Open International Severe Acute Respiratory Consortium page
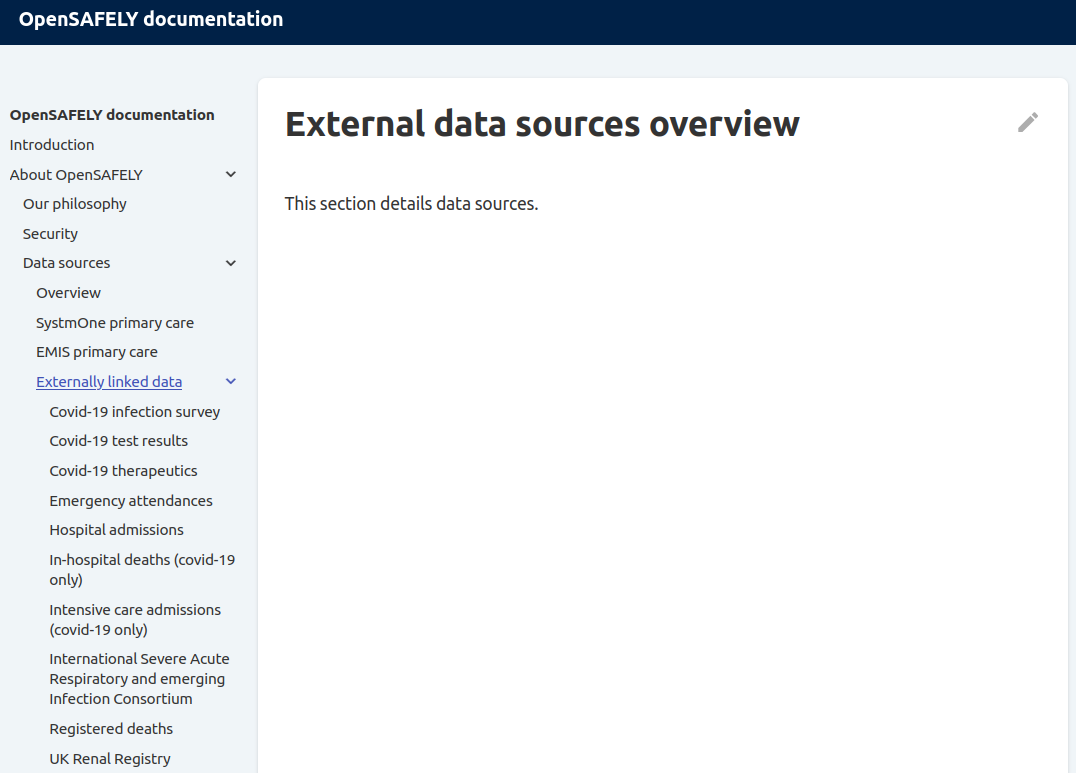 click(x=139, y=679)
